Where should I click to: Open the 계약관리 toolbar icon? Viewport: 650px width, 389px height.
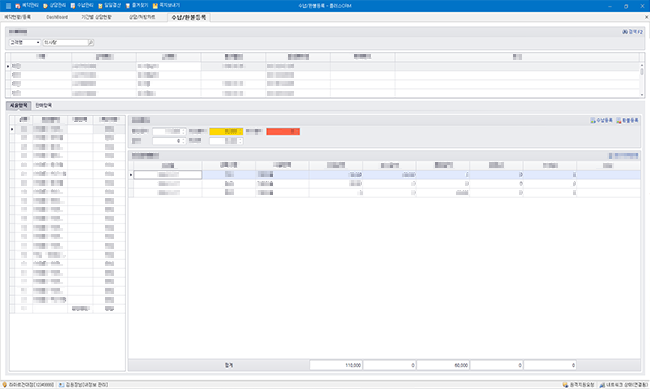26,6
